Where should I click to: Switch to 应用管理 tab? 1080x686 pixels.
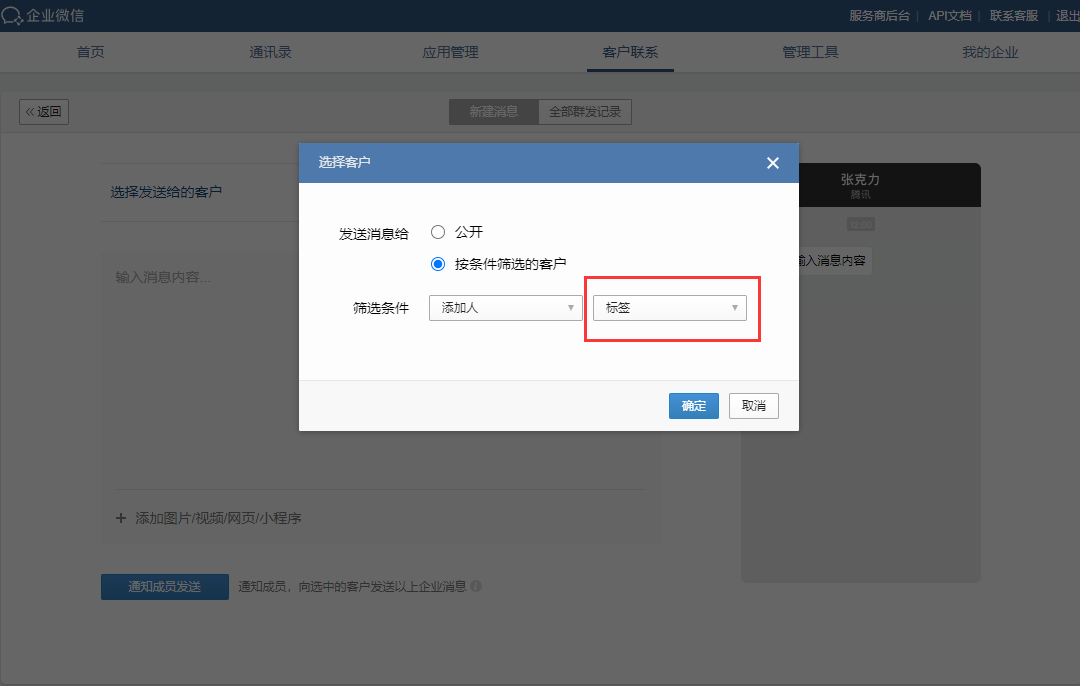450,52
